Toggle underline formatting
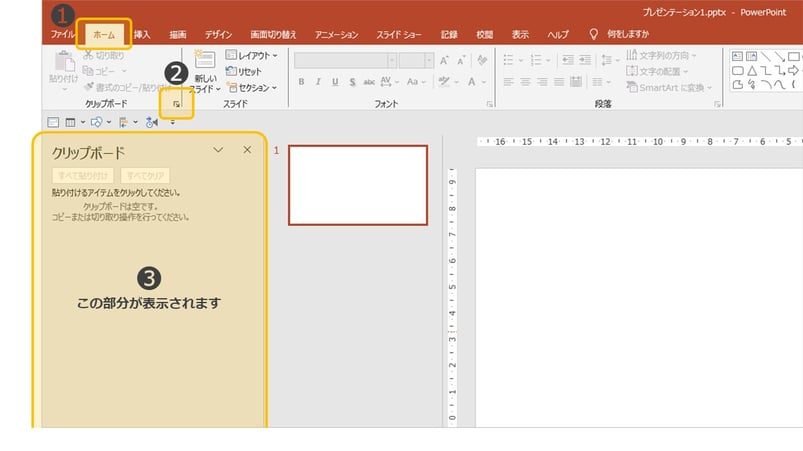 335,81
